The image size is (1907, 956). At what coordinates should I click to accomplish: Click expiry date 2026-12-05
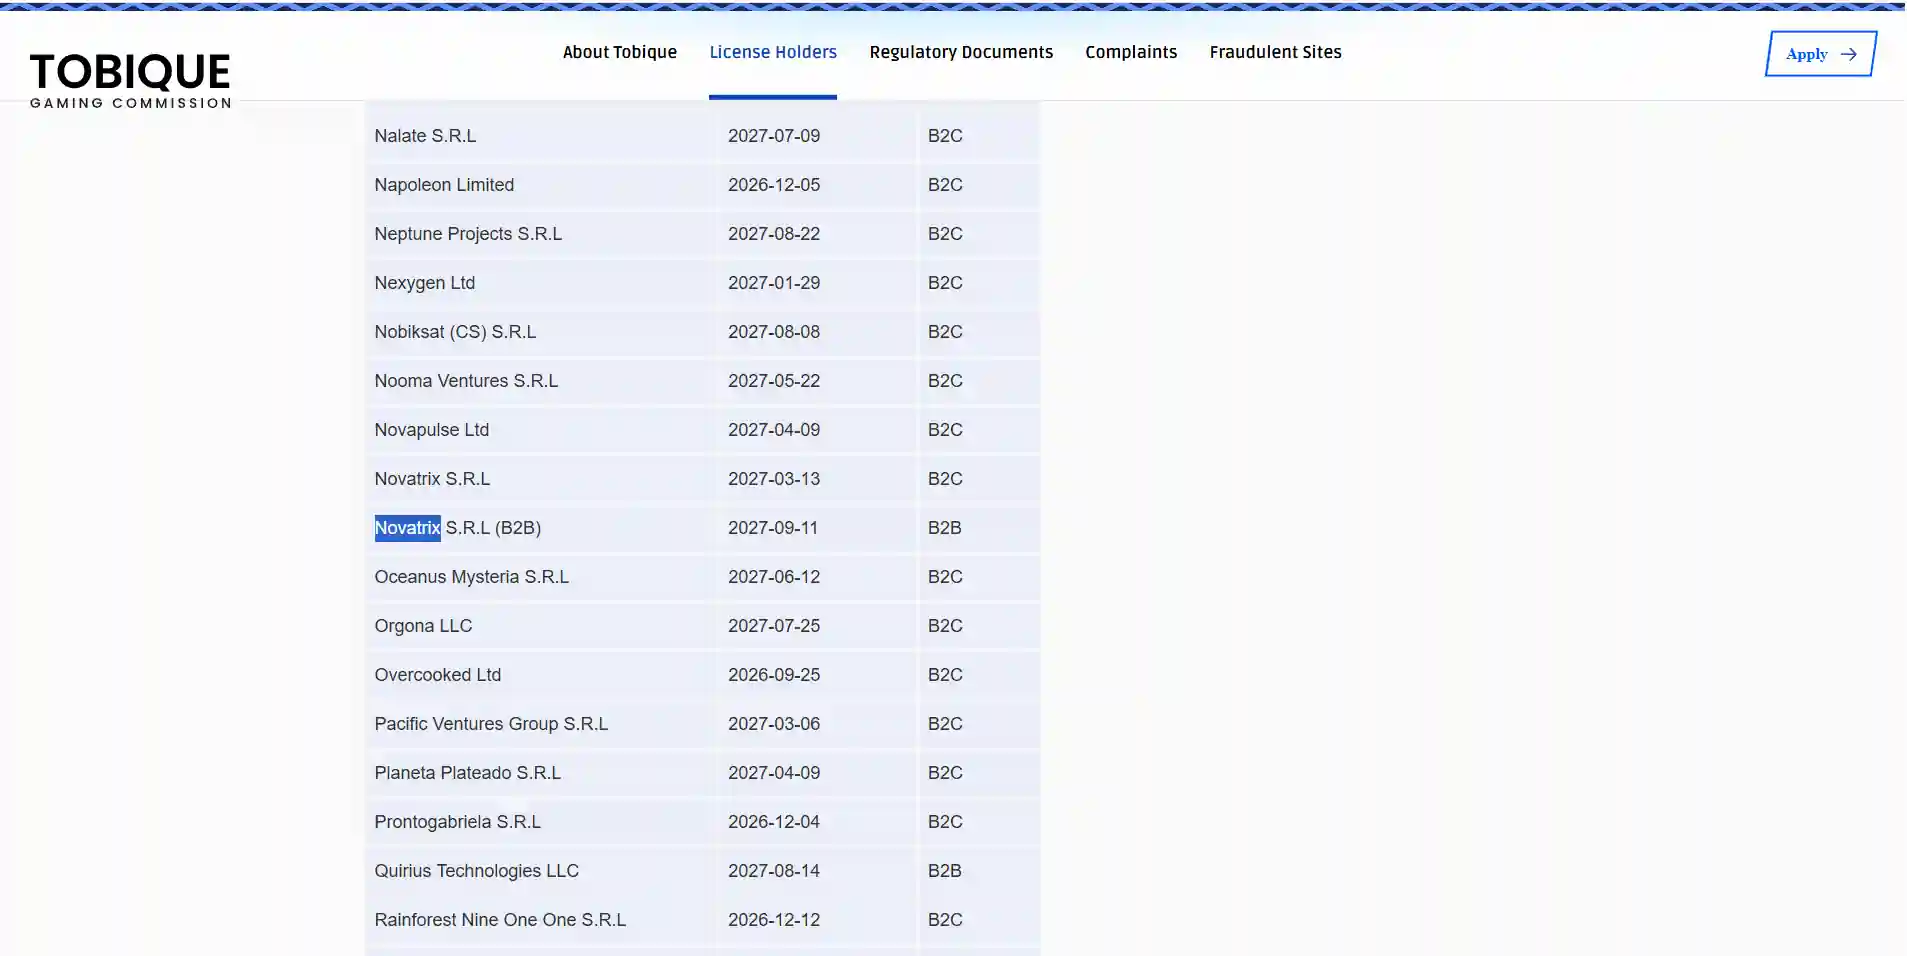(x=774, y=185)
